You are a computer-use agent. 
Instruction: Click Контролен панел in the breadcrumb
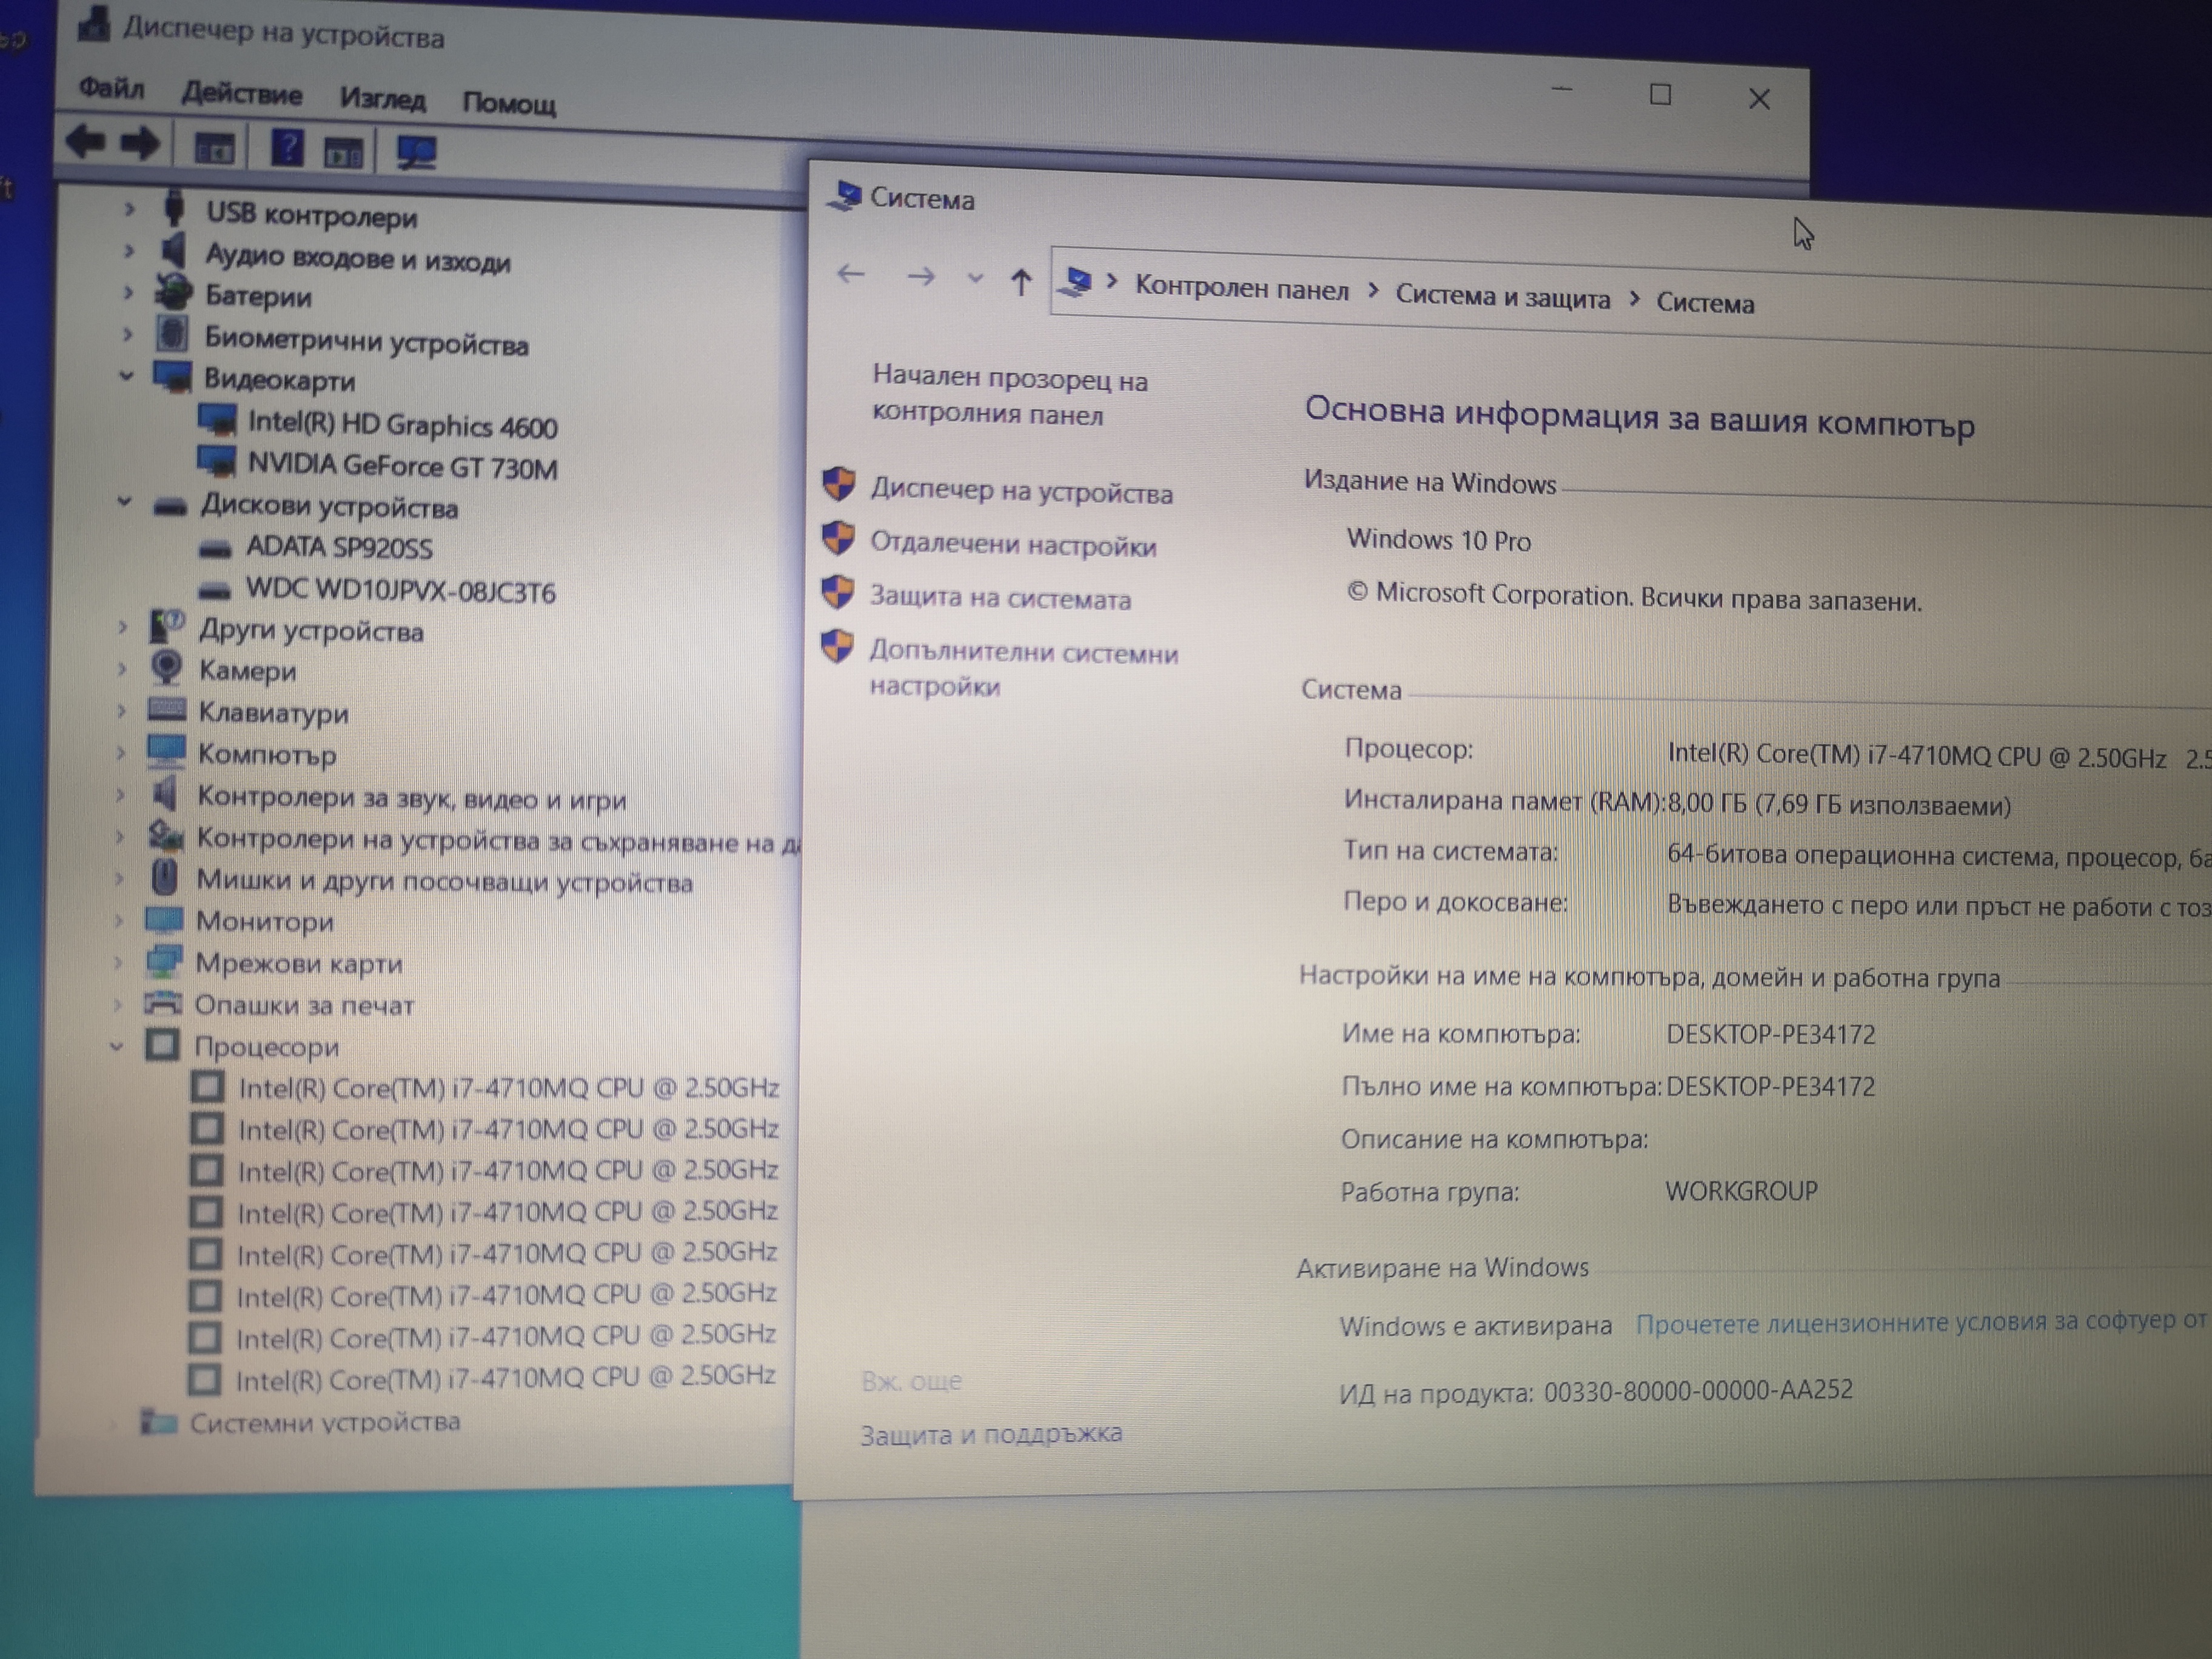[x=1242, y=289]
